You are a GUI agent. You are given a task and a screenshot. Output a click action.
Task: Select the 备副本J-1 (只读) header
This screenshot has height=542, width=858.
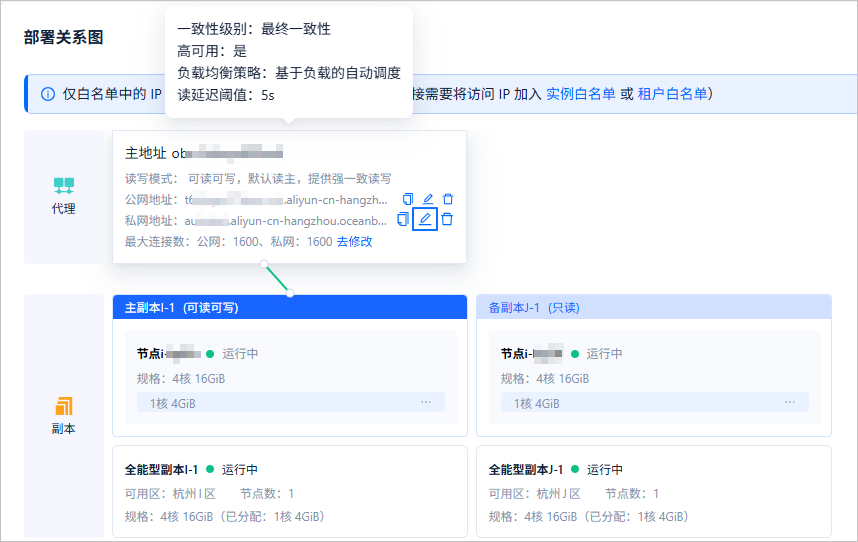point(654,307)
